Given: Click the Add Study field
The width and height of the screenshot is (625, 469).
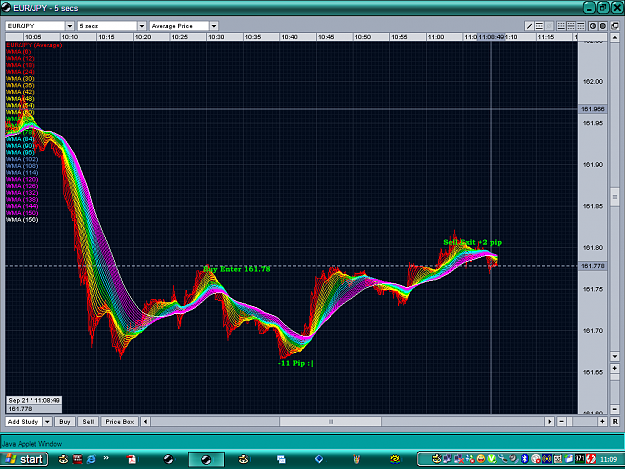Looking at the screenshot, I should [x=24, y=422].
